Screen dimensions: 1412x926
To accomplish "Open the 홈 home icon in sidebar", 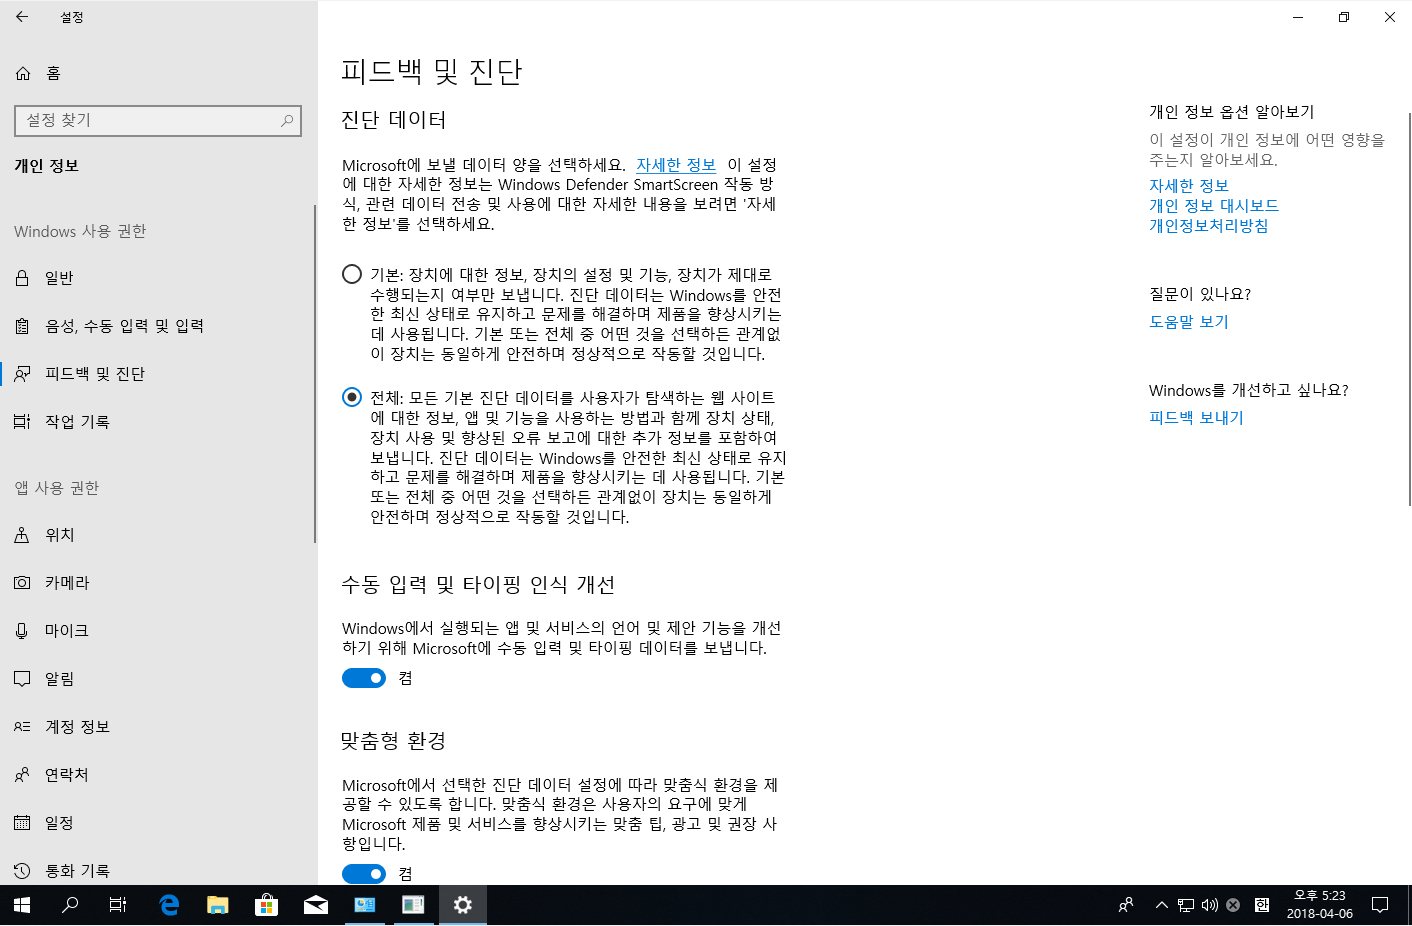I will click(23, 73).
